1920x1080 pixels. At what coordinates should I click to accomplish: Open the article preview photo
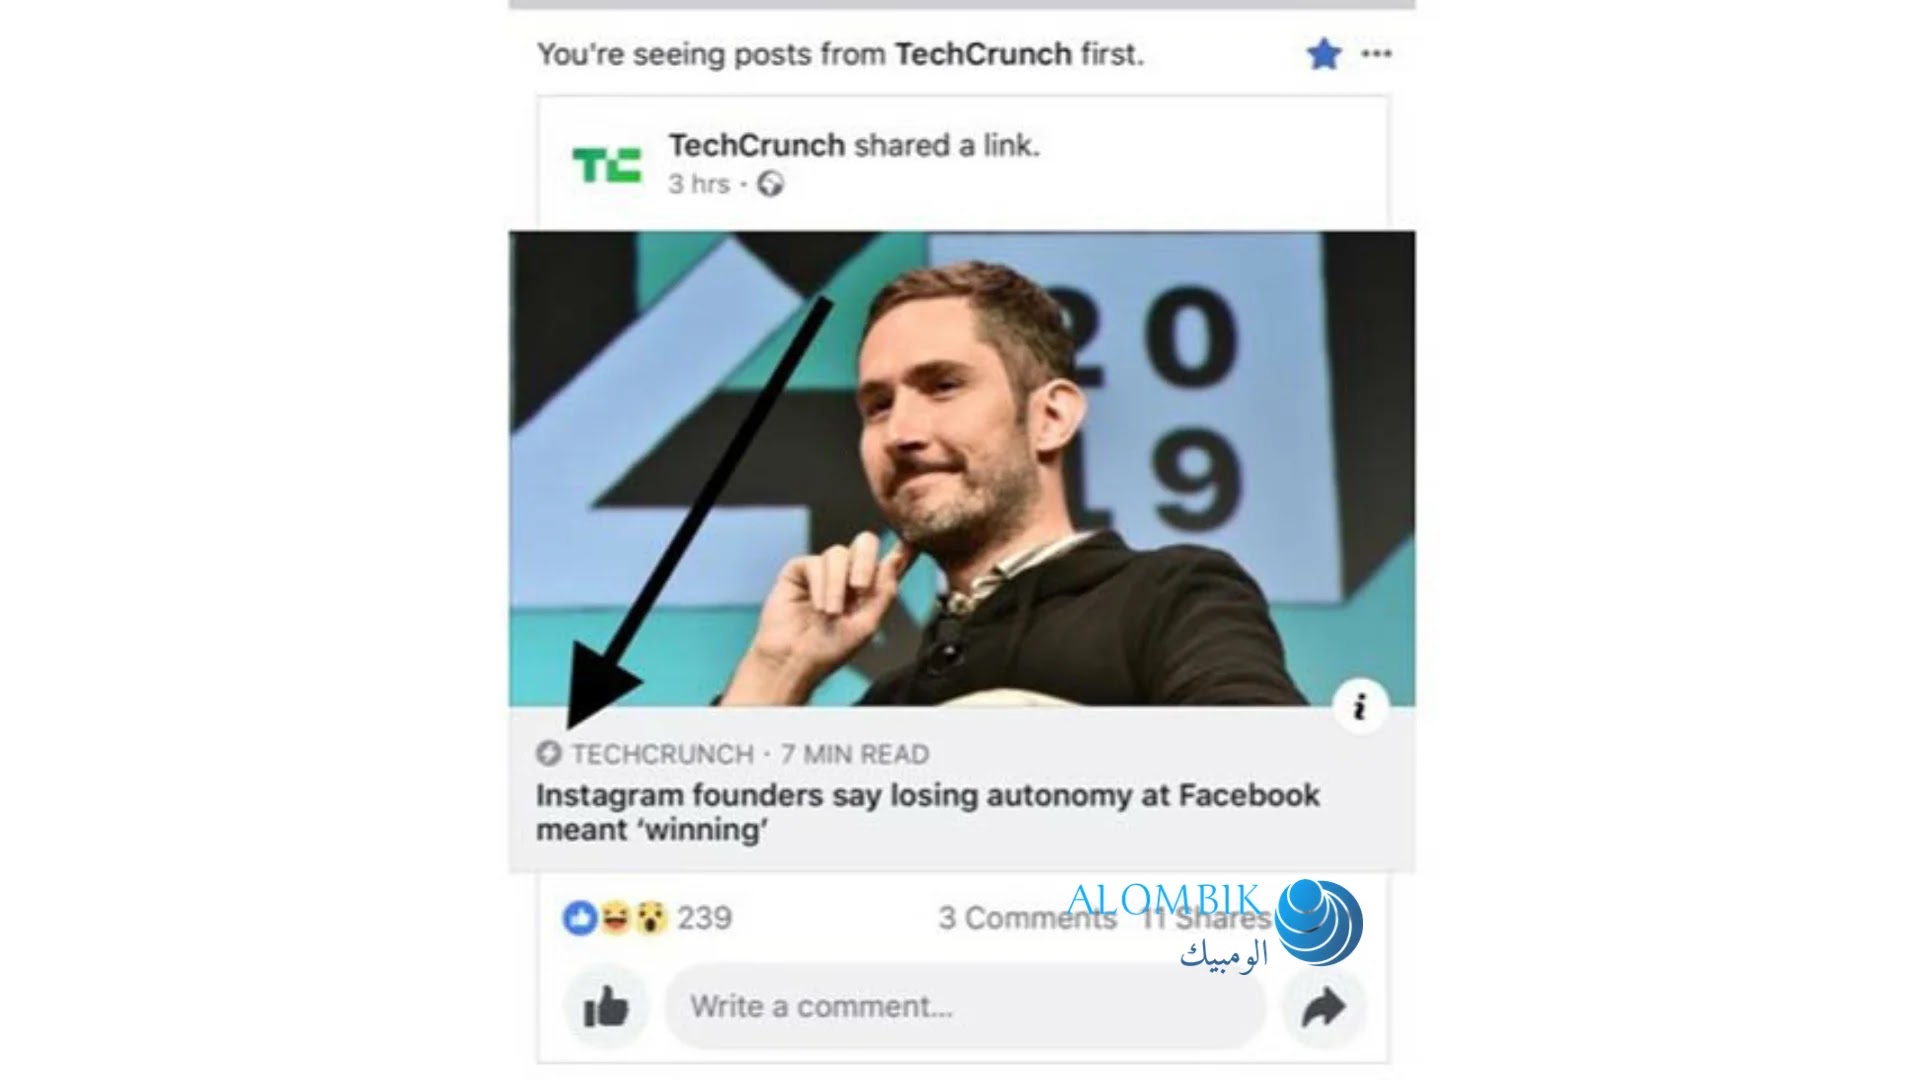point(962,469)
